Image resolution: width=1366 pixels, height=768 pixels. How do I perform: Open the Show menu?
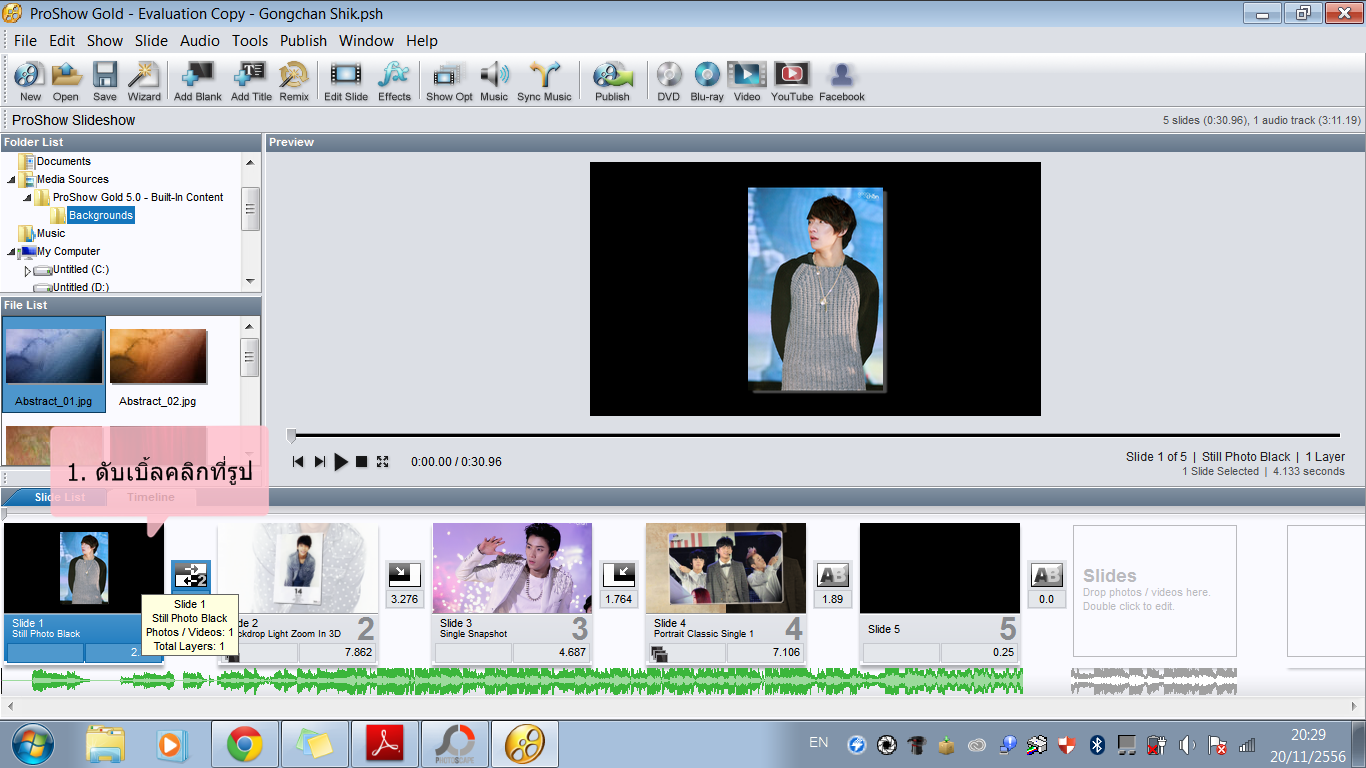tap(105, 41)
